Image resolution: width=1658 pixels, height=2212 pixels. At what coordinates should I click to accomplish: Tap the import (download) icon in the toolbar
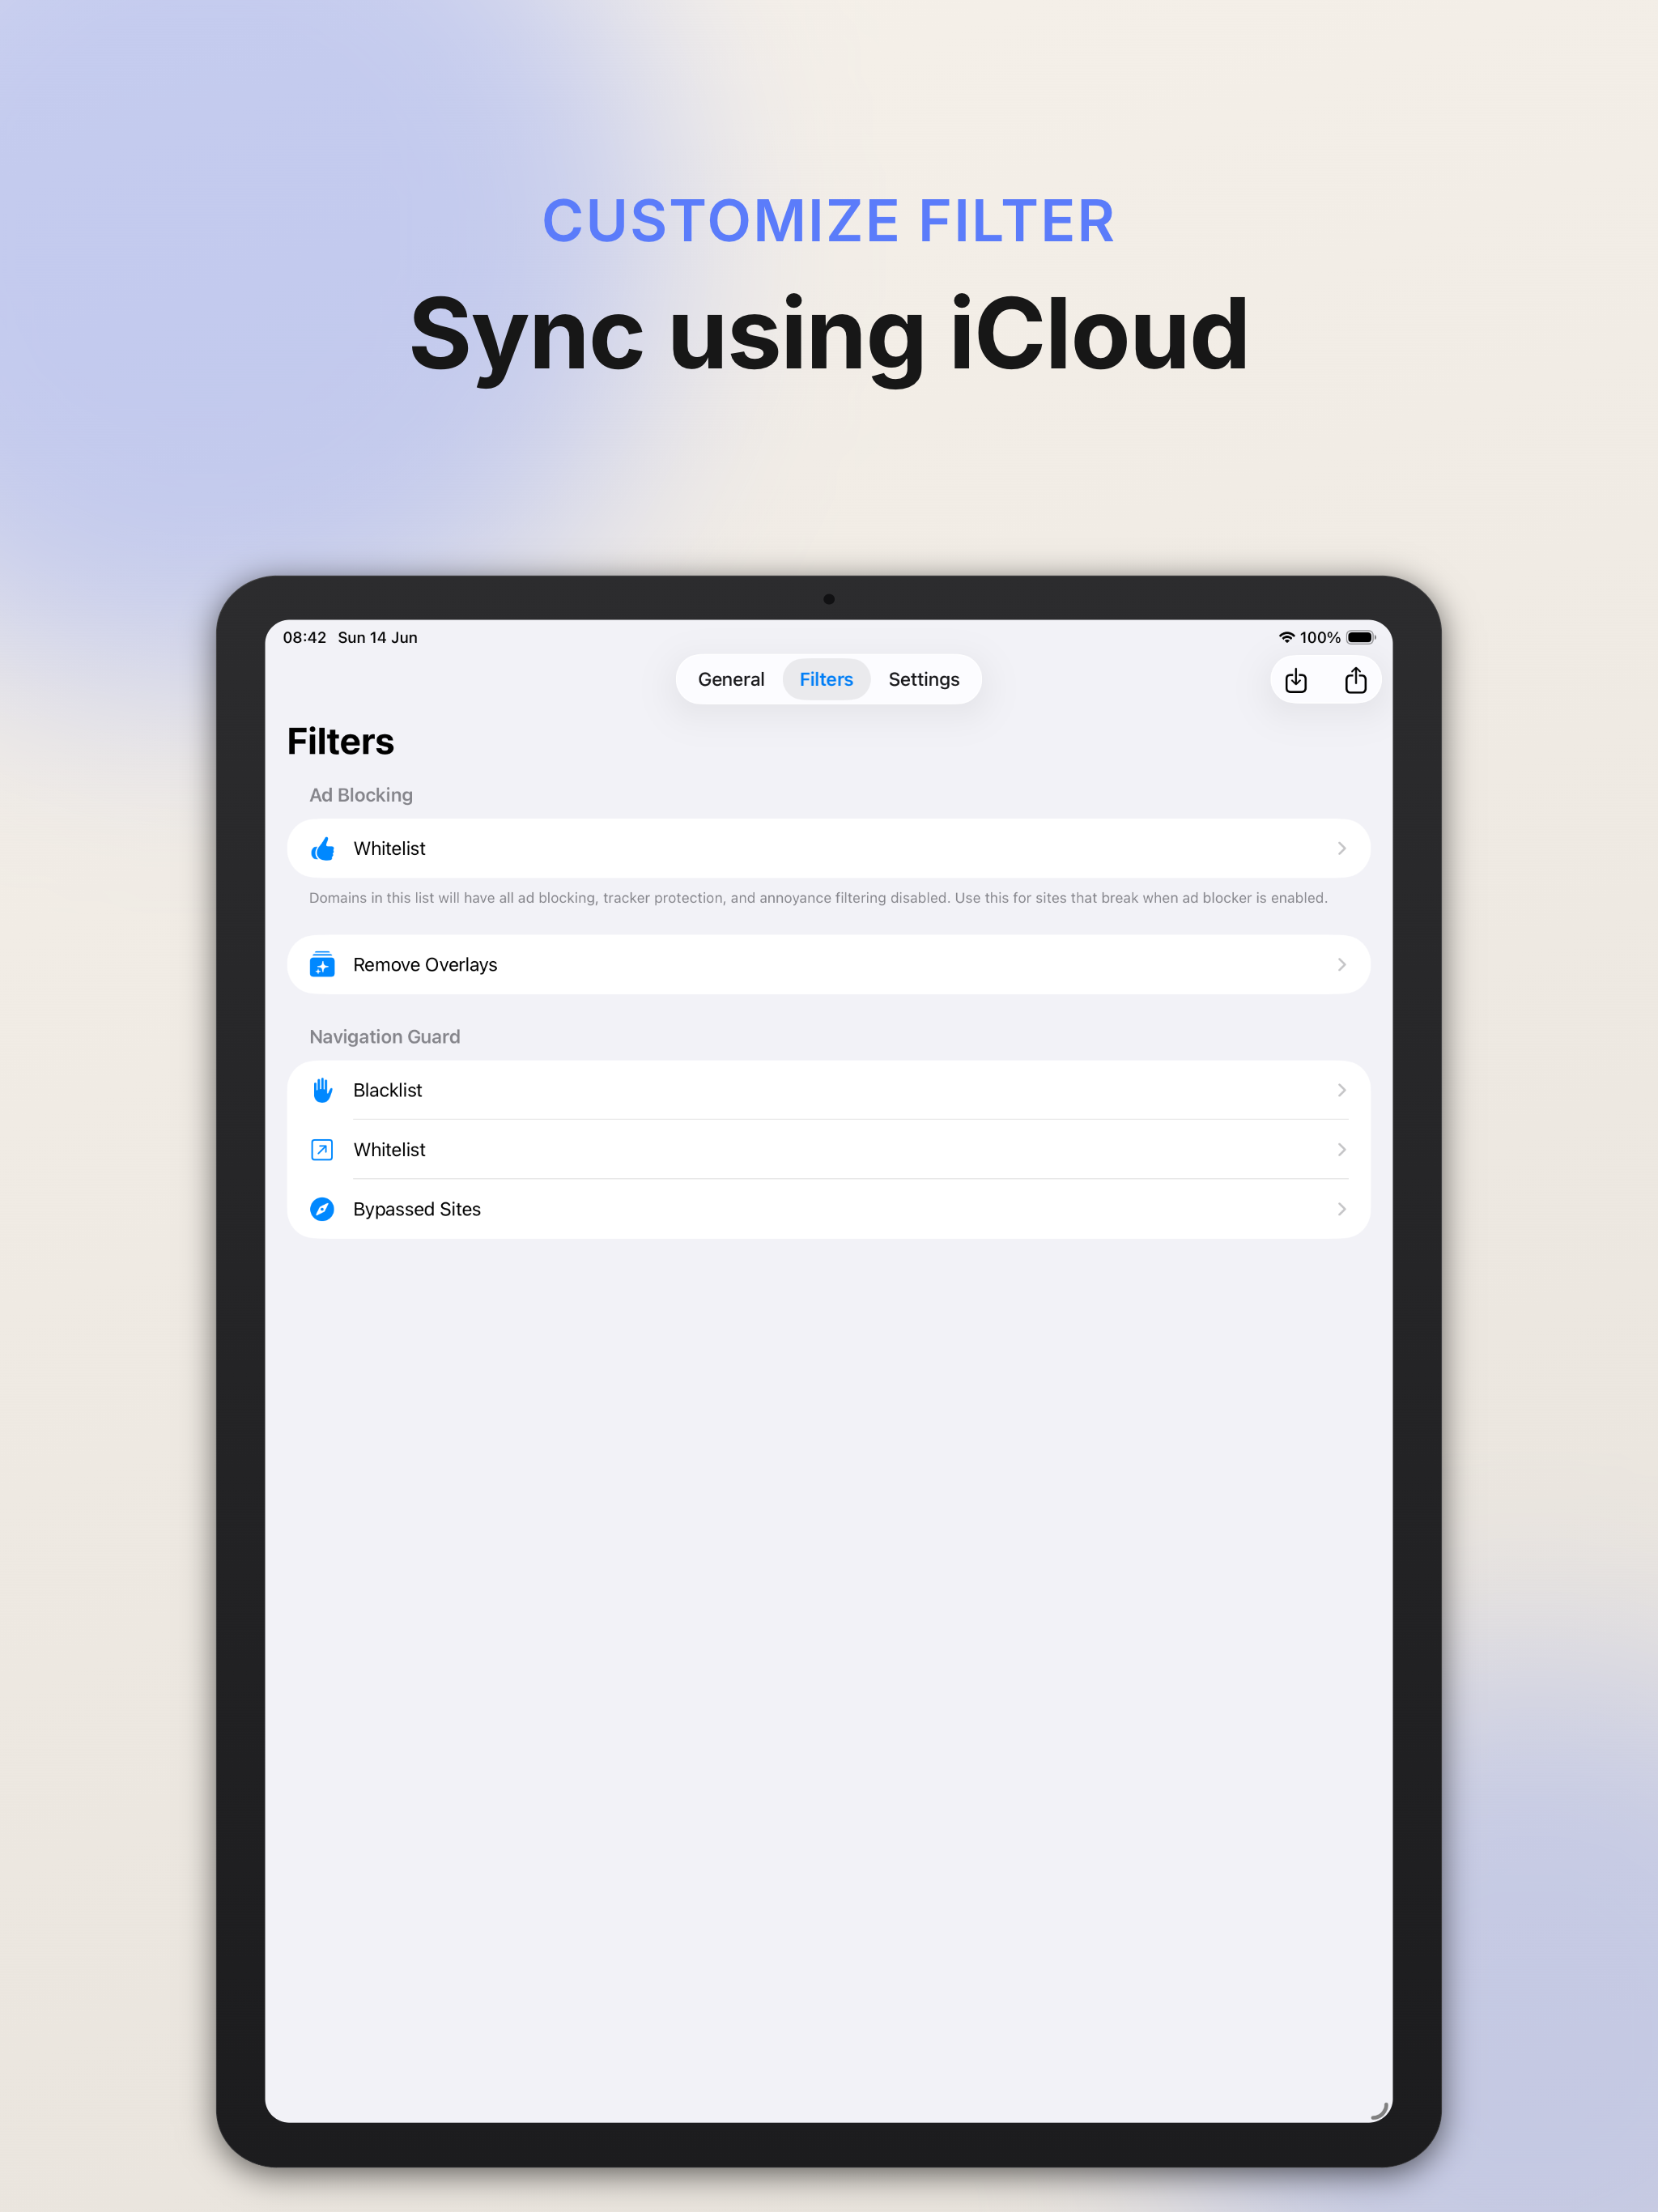(x=1296, y=681)
